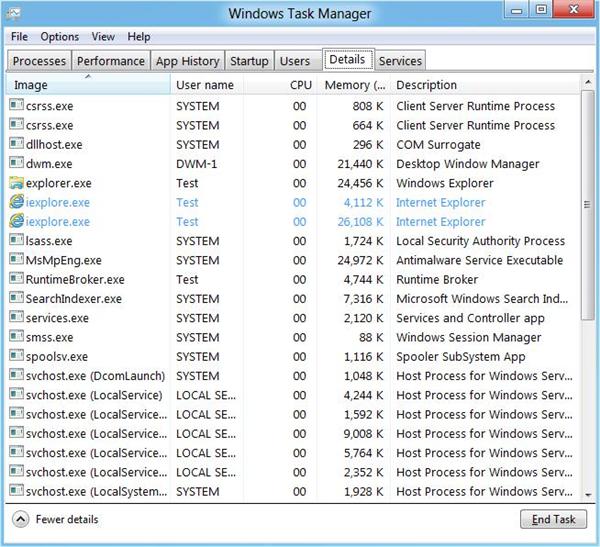Click the scrollbar down arrow
Viewport: 600px width, 547px height.
pyautogui.click(x=587, y=495)
